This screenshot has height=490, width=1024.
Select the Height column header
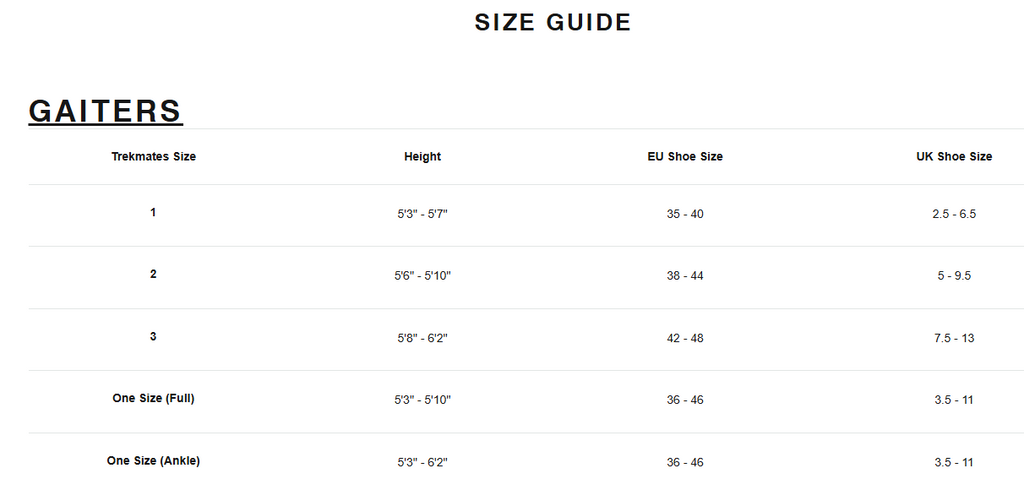[x=422, y=157]
